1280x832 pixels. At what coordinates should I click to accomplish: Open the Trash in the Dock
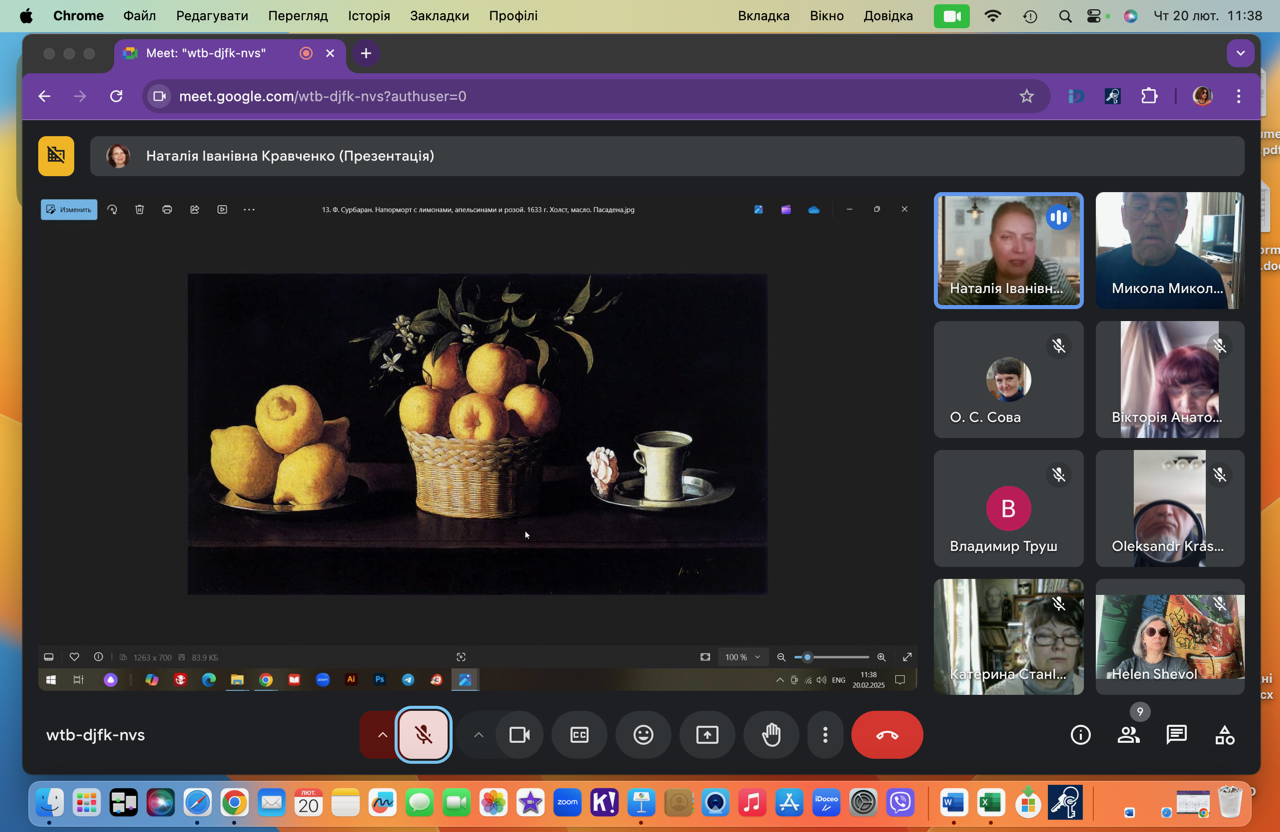pos(1231,802)
